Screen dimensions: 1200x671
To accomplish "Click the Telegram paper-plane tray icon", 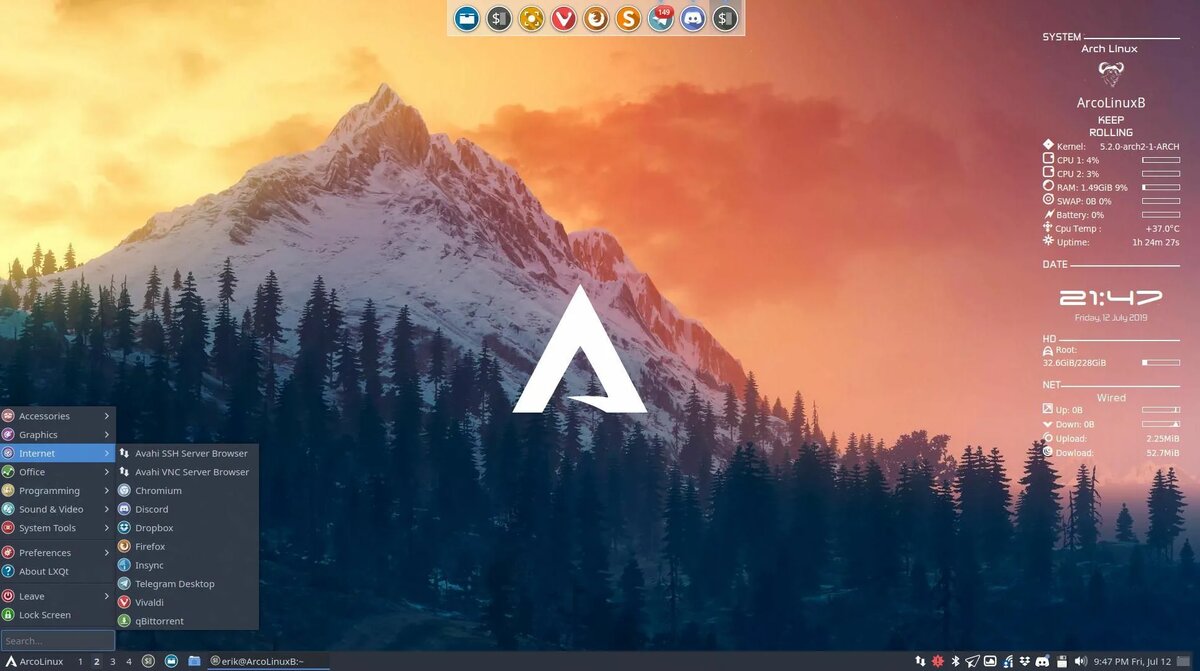I will tap(972, 661).
